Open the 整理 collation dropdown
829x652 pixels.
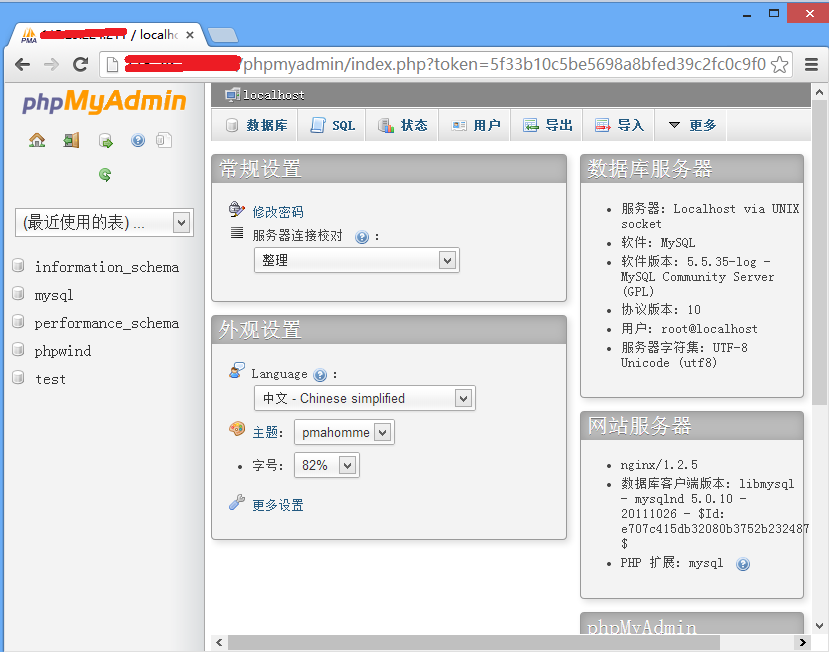coord(357,260)
